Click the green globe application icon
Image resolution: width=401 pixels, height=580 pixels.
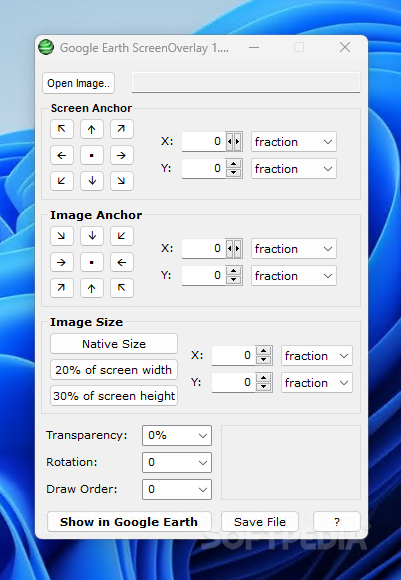tap(46, 47)
